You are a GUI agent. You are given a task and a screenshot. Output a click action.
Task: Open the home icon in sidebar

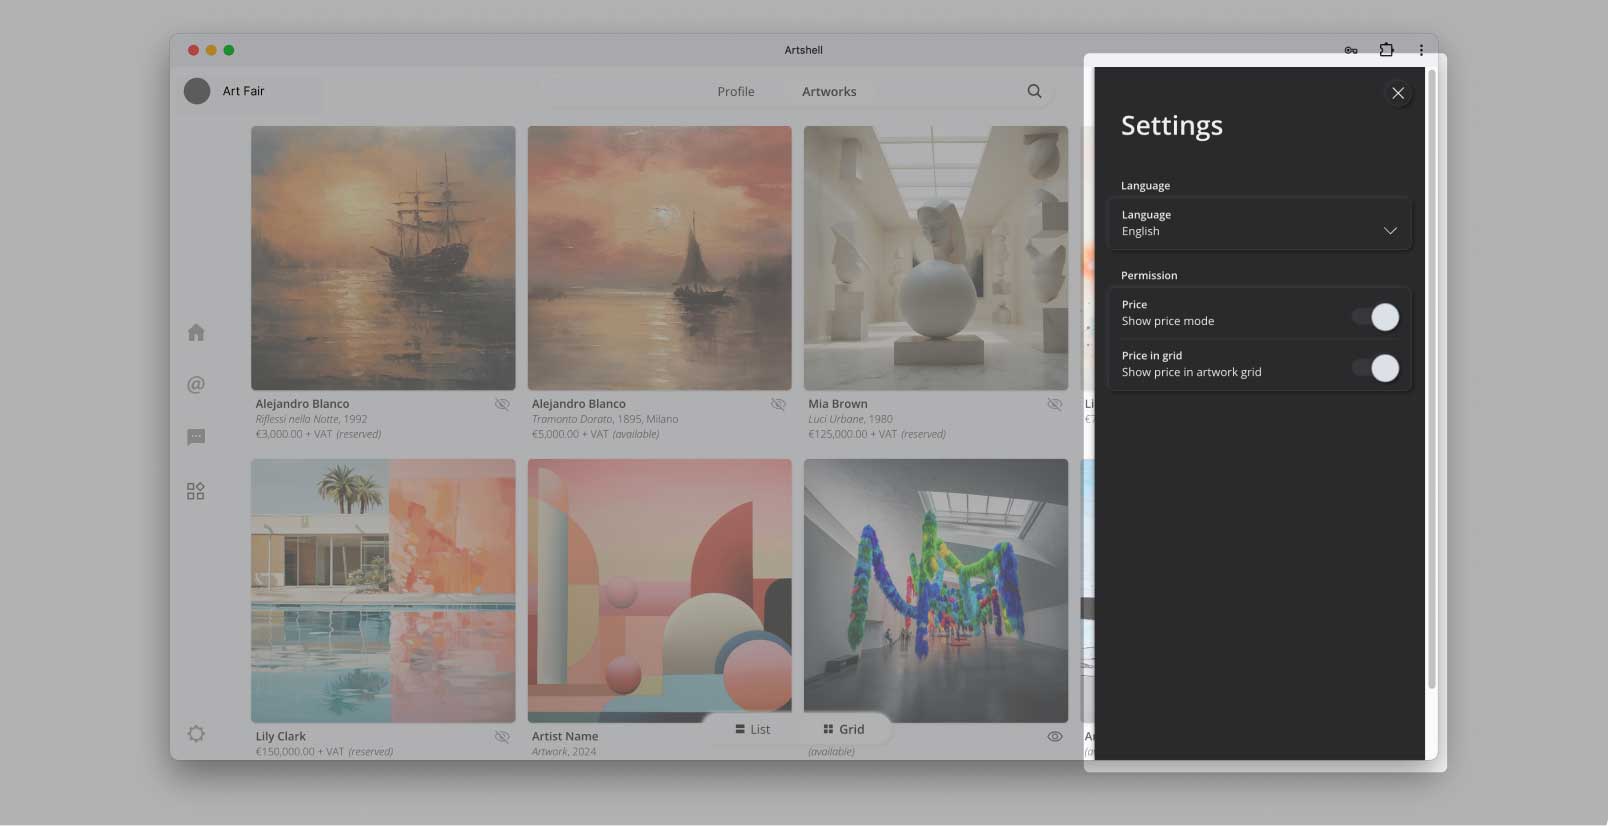coord(196,332)
